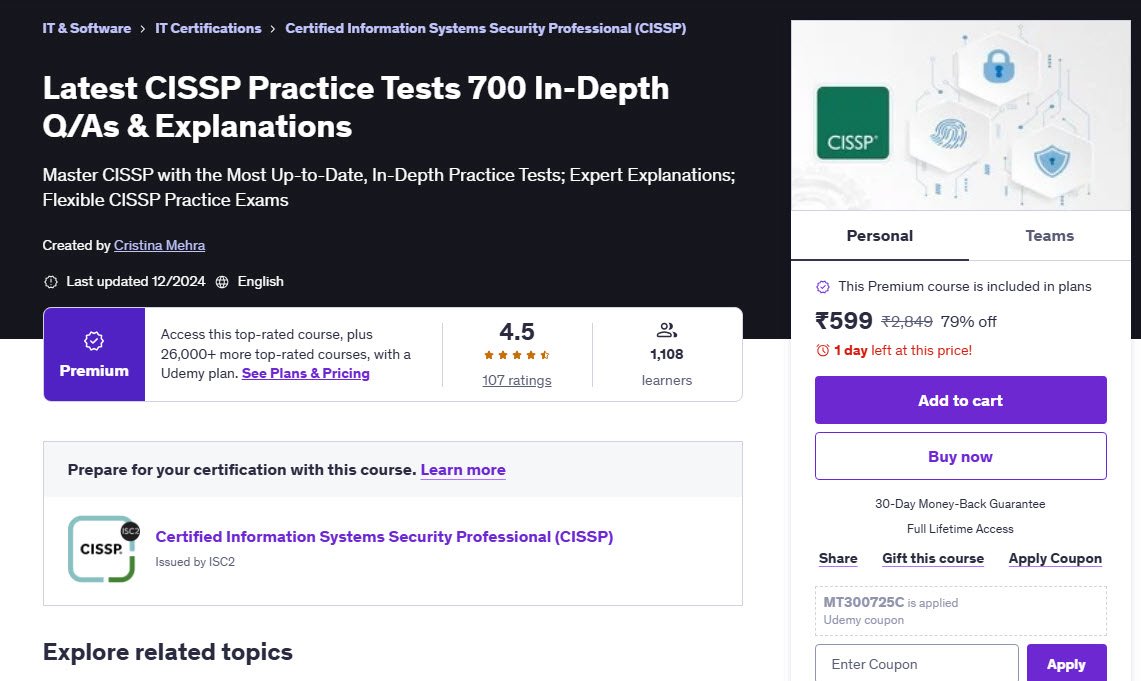This screenshot has height=681, width=1141.
Task: Open the IT & Software breadcrumb
Action: click(87, 28)
